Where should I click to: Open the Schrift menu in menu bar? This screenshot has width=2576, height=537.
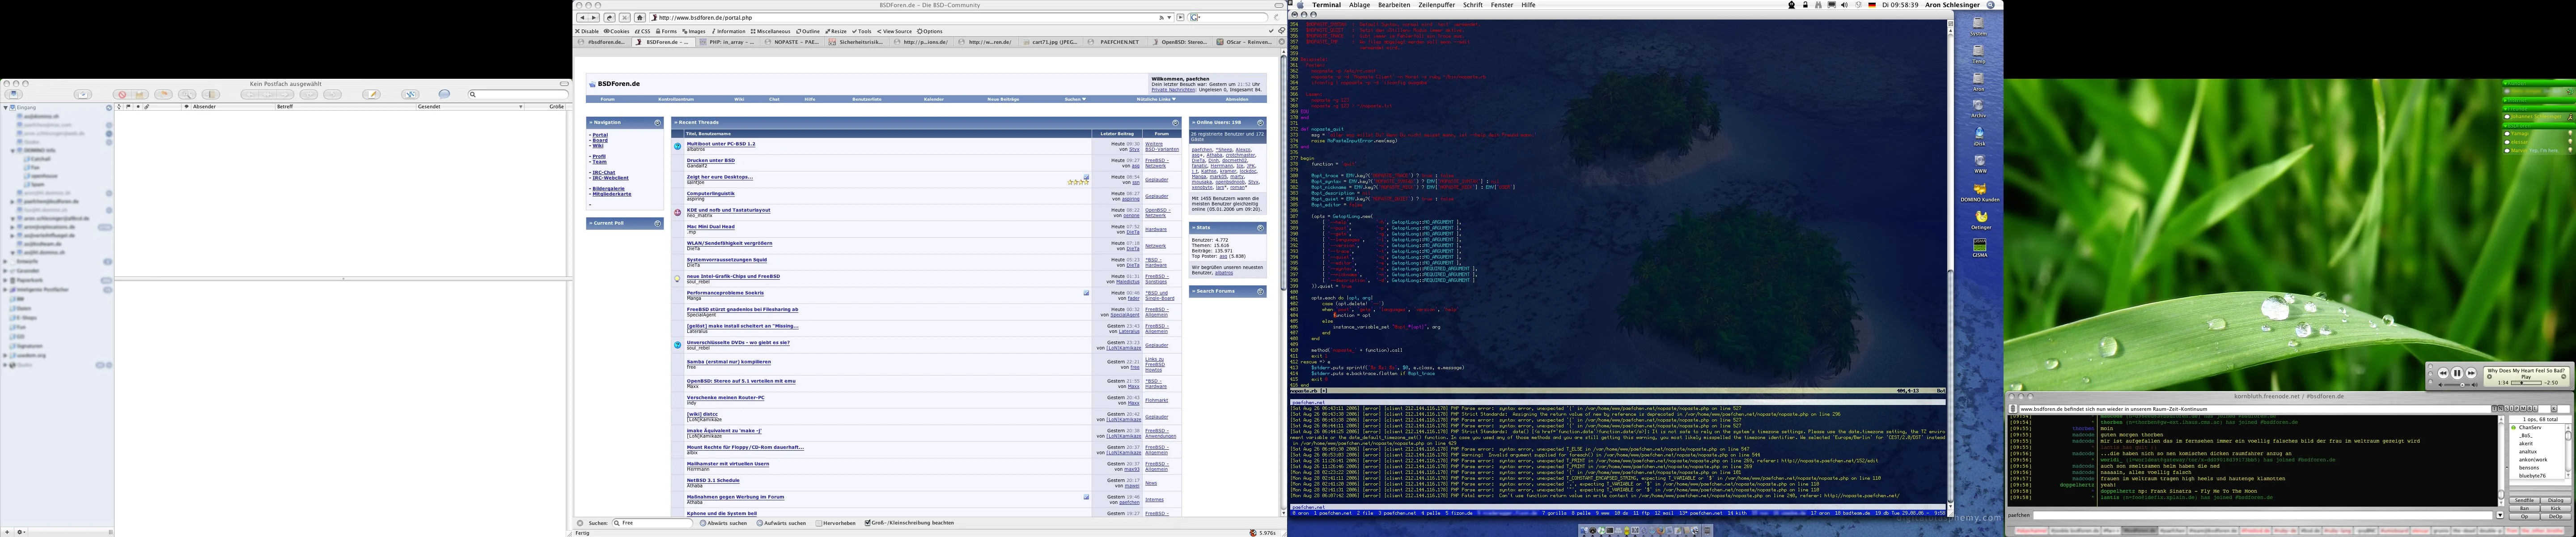(x=1473, y=5)
